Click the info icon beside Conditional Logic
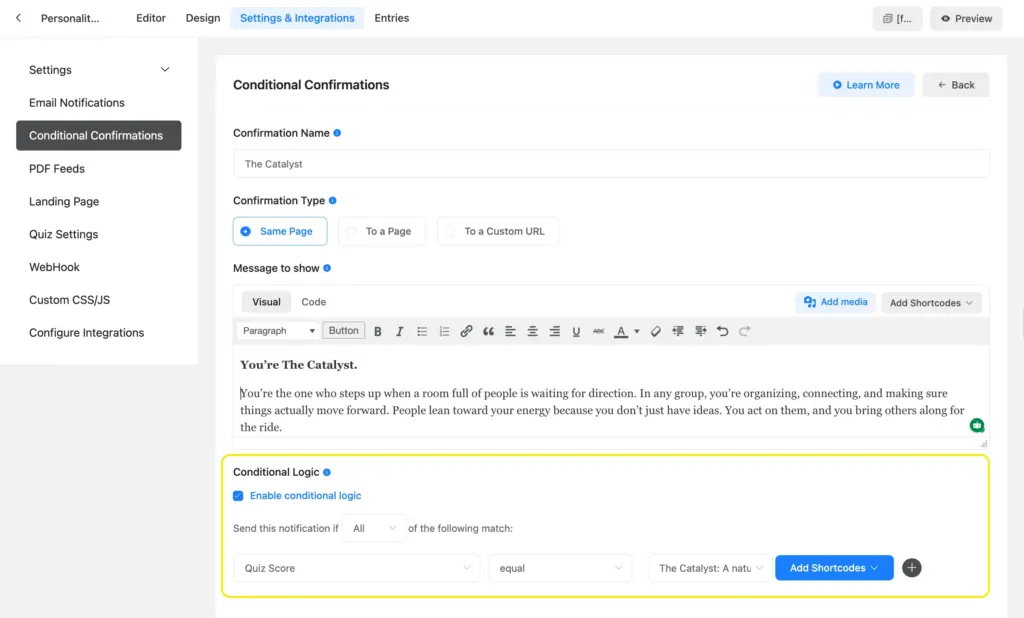Viewport: 1024px width, 618px height. (x=327, y=472)
